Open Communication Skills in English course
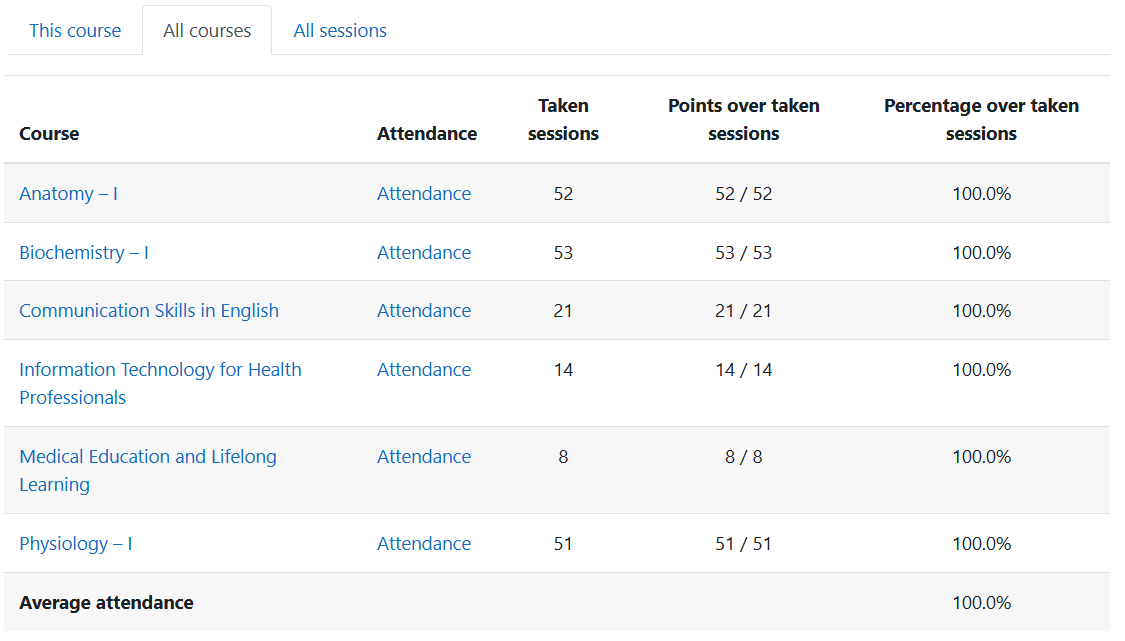This screenshot has height=641, width=1125. point(149,311)
